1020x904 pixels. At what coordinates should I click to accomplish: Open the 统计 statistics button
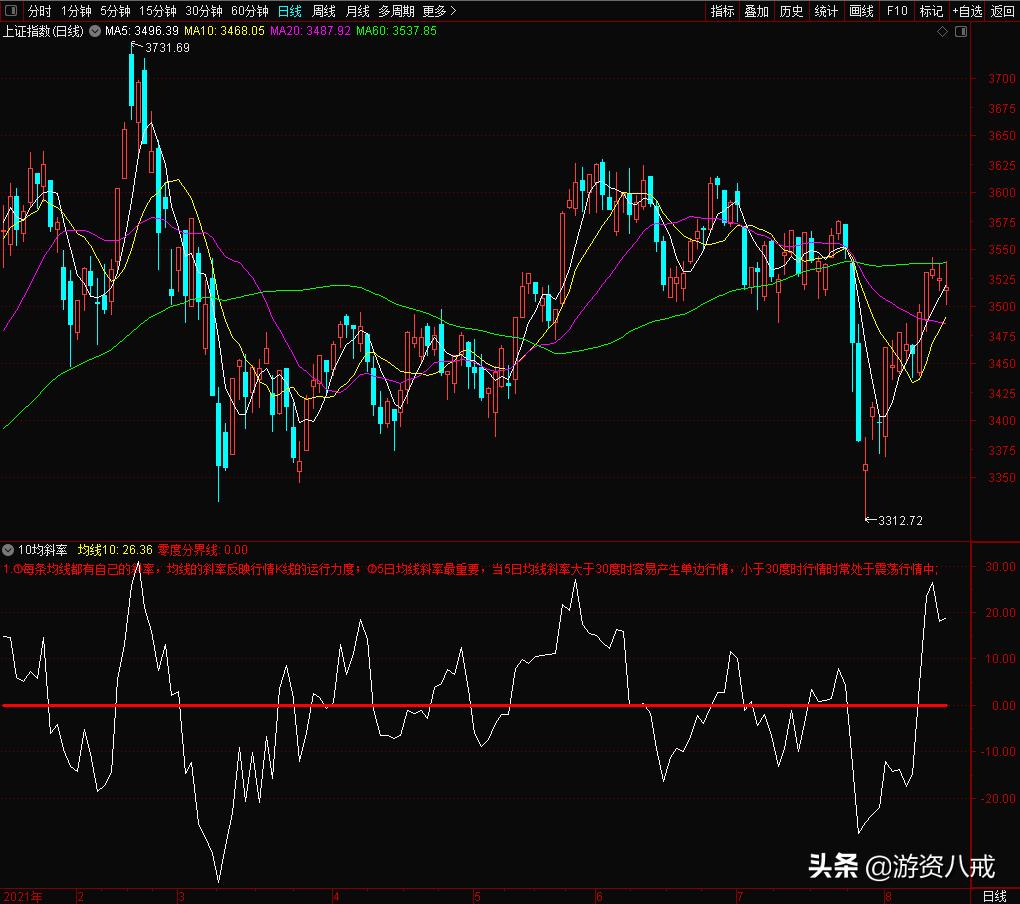coord(826,11)
